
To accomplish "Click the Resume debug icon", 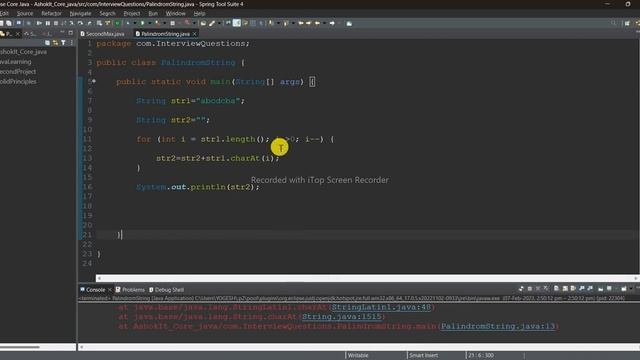I will pos(39,23).
